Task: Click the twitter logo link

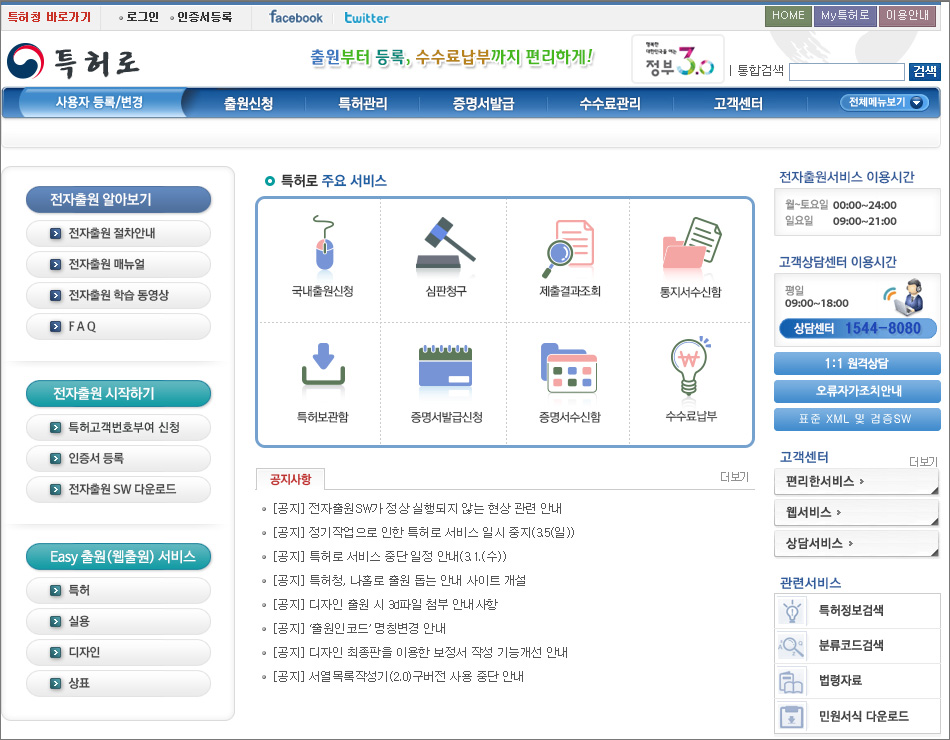Action: (367, 18)
